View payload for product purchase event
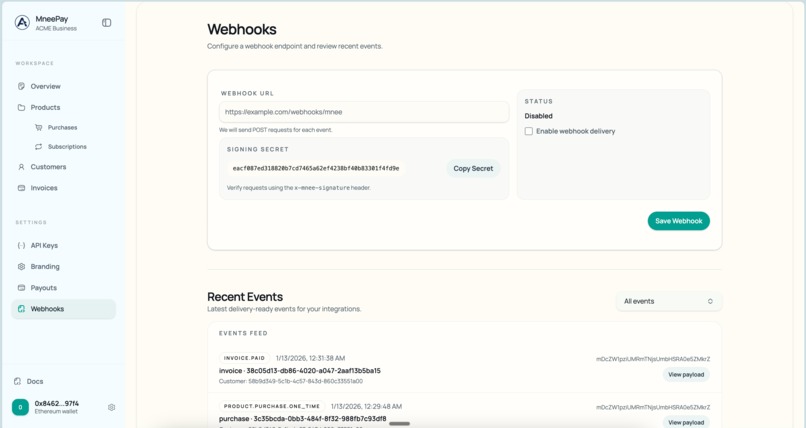 click(686, 422)
